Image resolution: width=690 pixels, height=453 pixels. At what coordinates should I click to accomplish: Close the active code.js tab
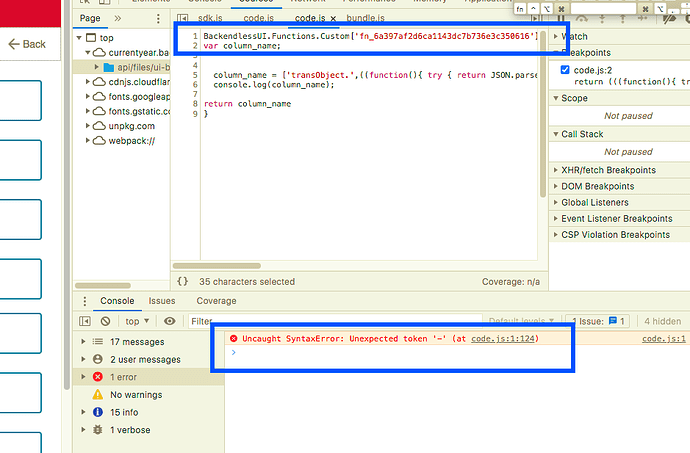pyautogui.click(x=333, y=18)
